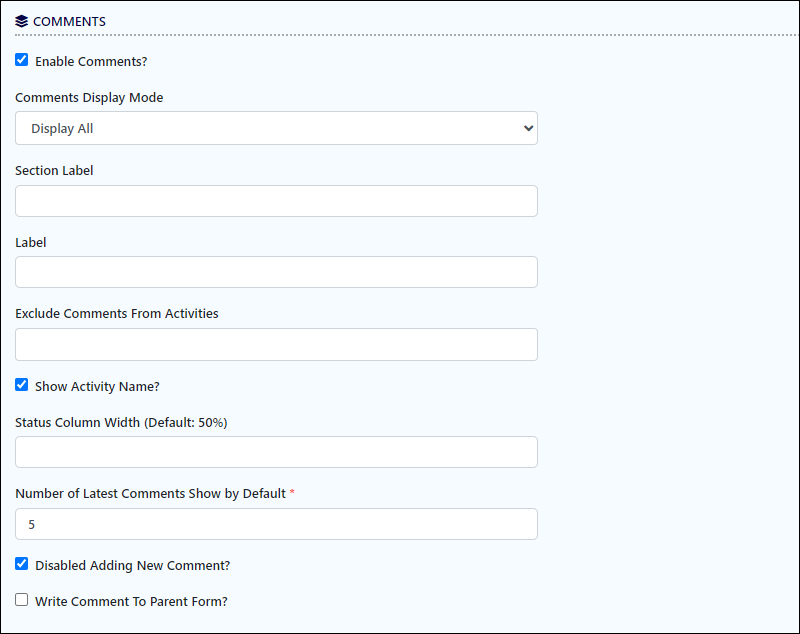Click the "Enable Comments?" label text
The image size is (800, 634).
pos(91,61)
